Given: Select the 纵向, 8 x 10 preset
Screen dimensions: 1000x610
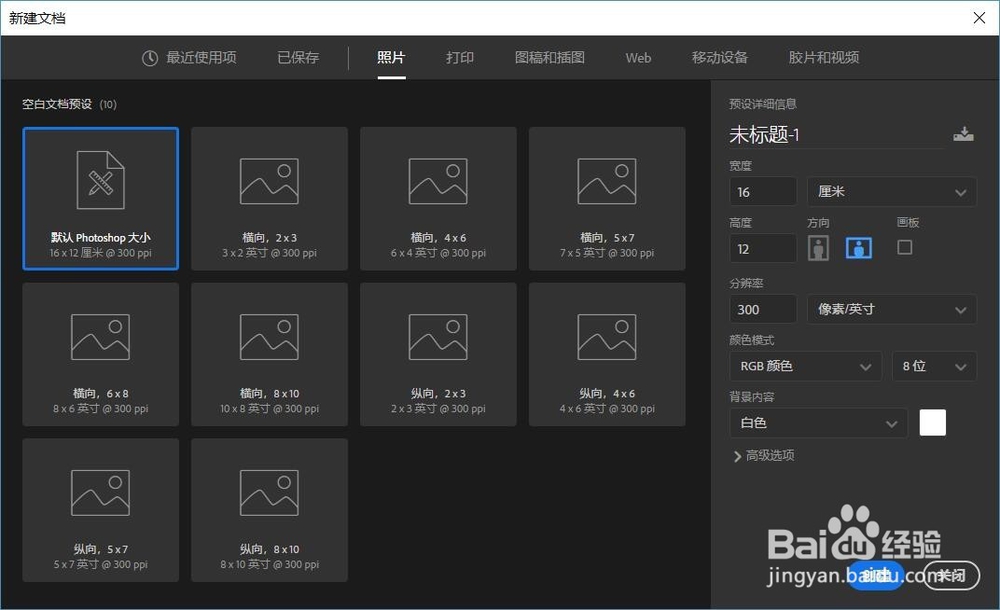Looking at the screenshot, I should coord(269,510).
